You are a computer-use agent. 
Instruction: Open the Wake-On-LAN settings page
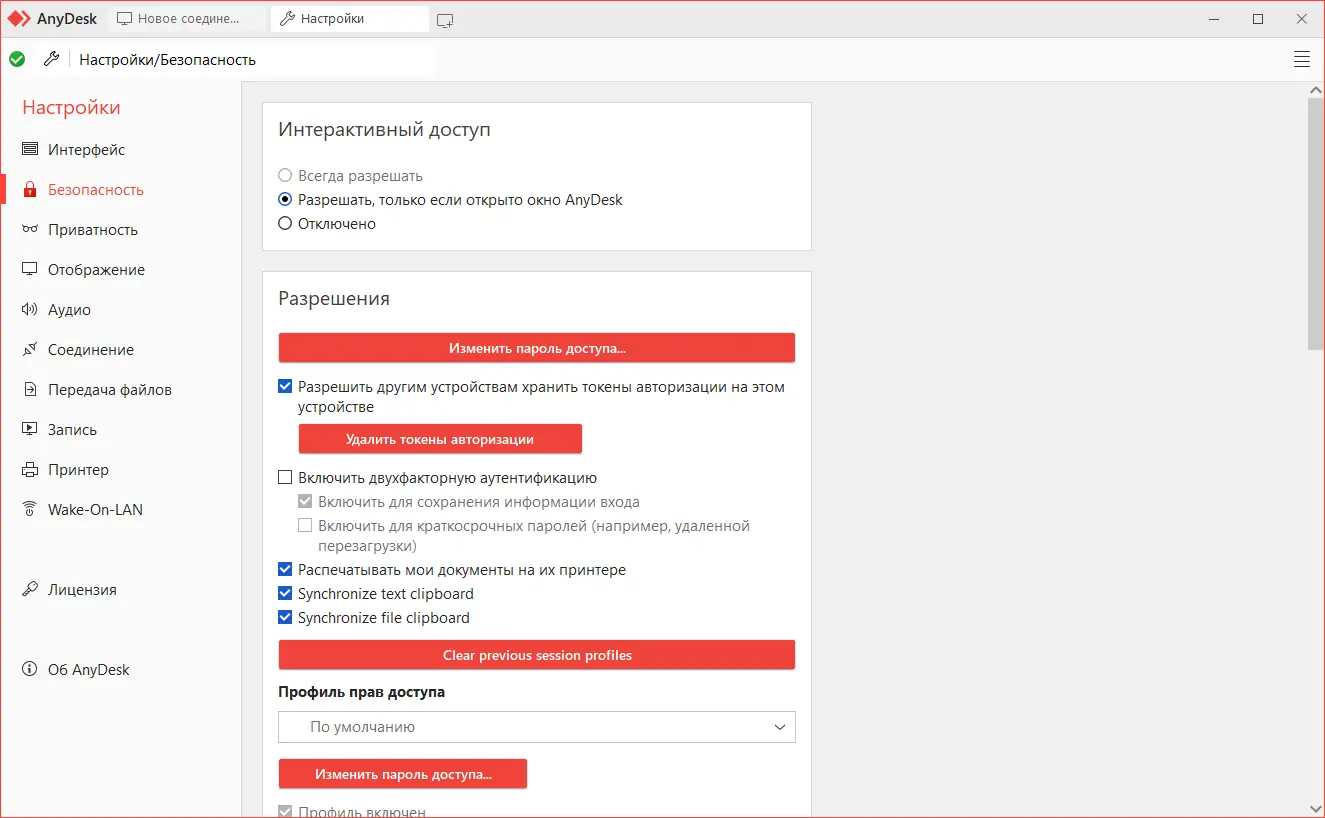point(95,510)
